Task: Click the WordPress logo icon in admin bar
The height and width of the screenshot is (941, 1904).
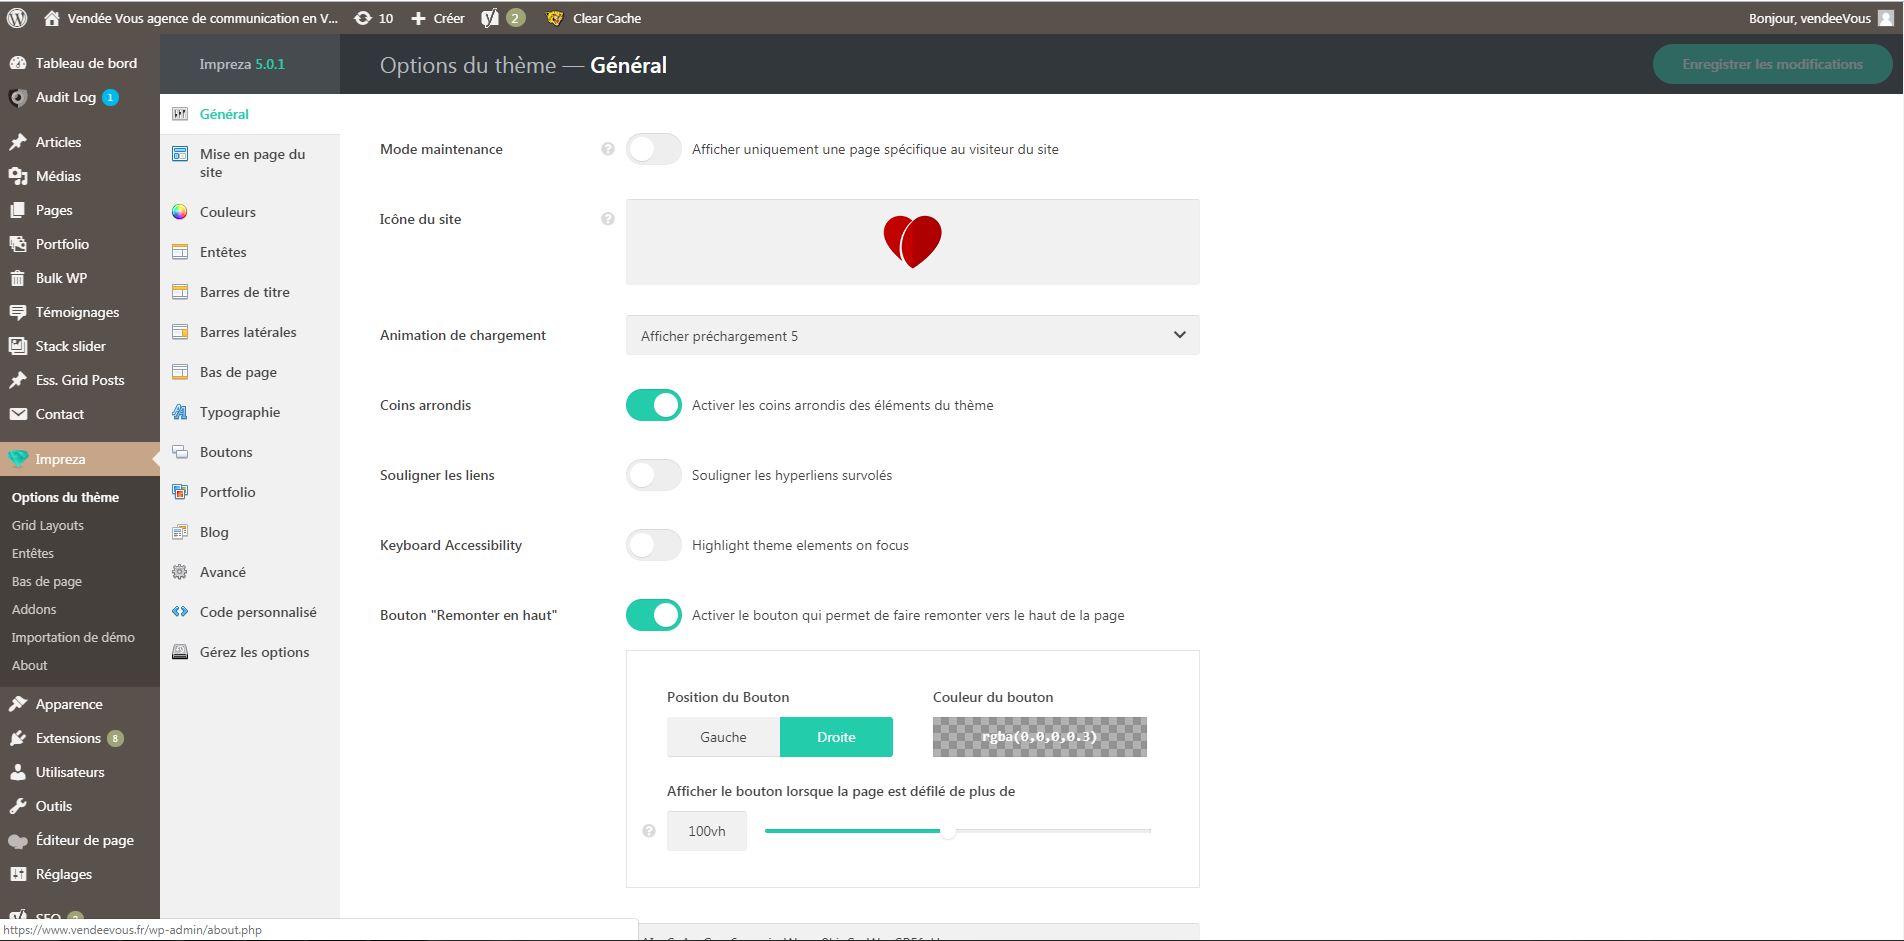Action: 17,18
